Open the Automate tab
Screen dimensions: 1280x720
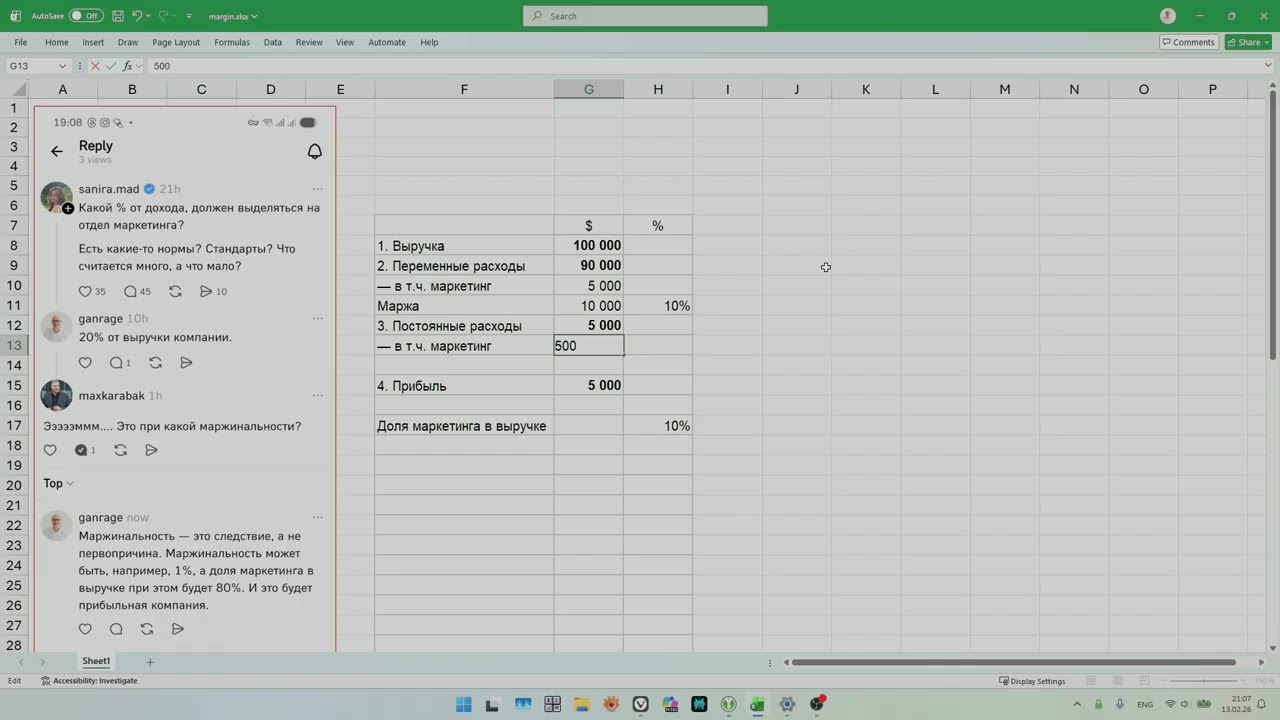click(x=387, y=42)
